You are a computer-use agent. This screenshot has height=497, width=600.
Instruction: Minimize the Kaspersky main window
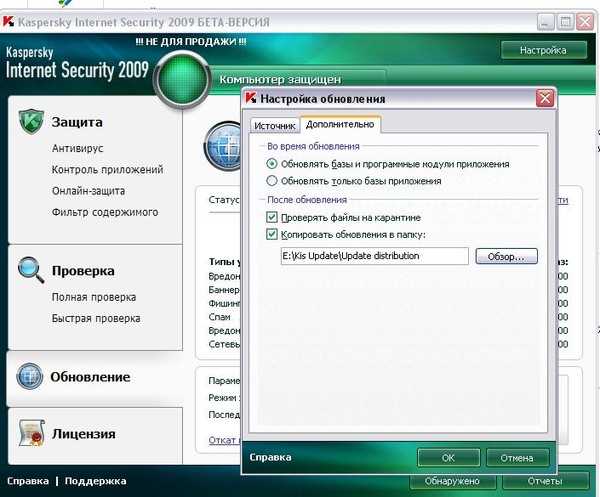[x=545, y=22]
